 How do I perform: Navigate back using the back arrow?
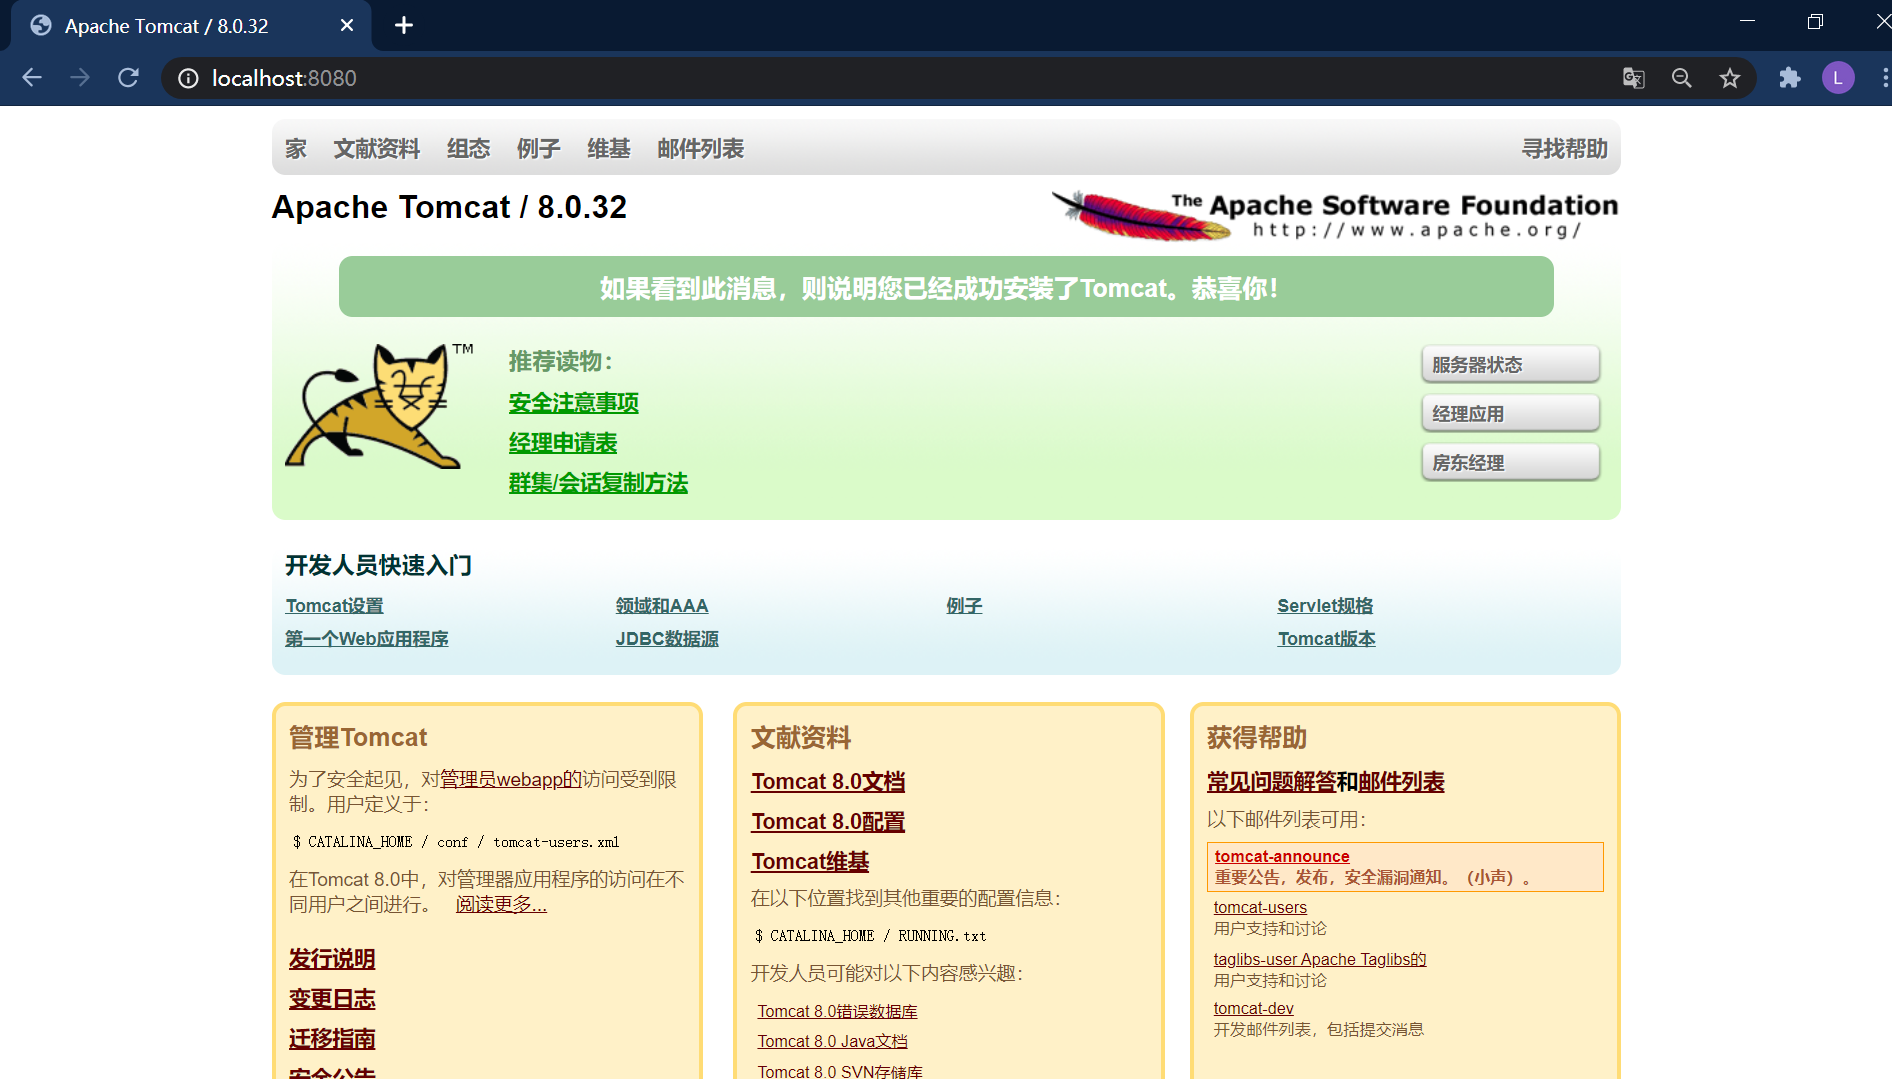32,77
